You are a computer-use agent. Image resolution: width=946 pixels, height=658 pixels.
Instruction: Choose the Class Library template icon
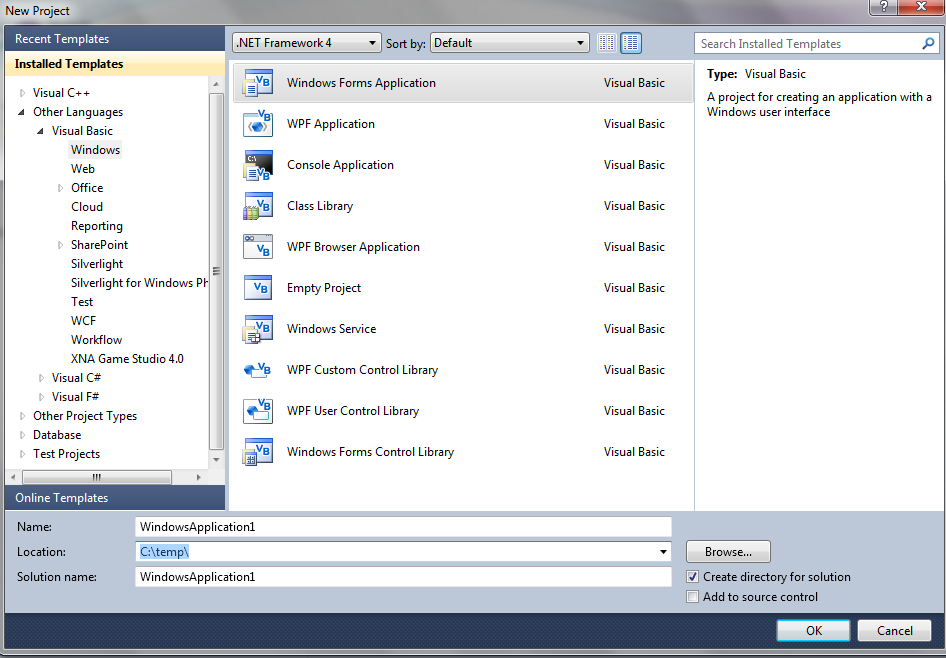(x=258, y=206)
